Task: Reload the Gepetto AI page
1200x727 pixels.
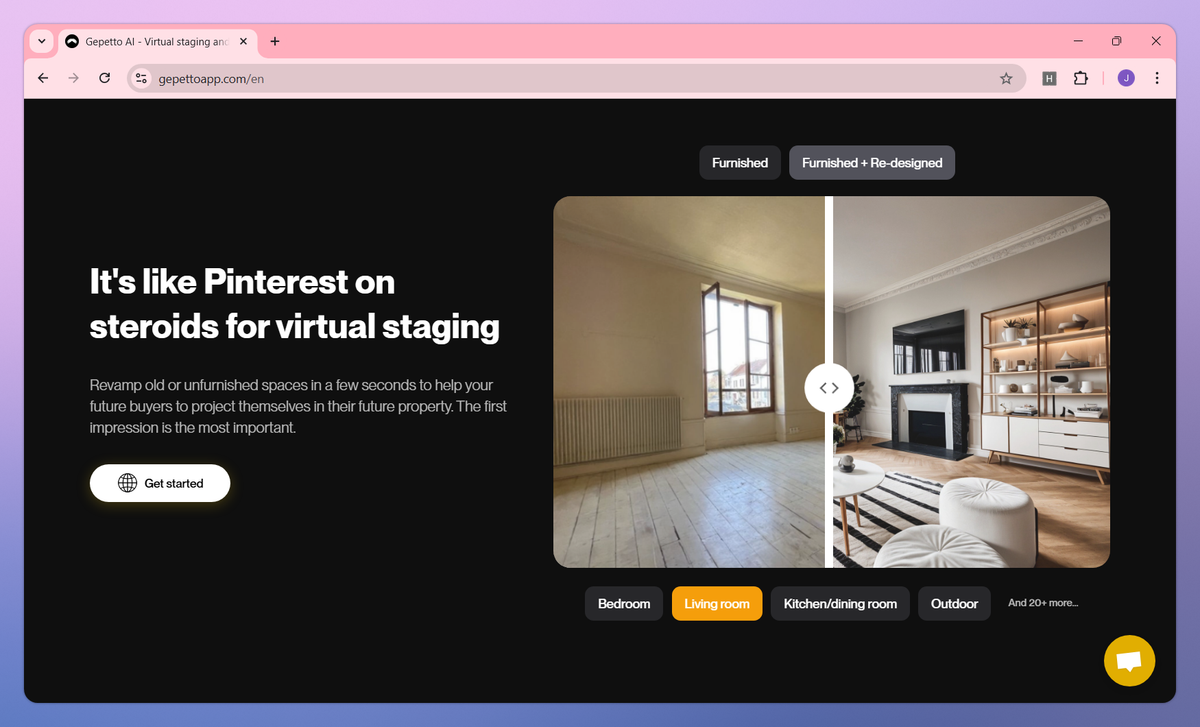Action: tap(104, 77)
